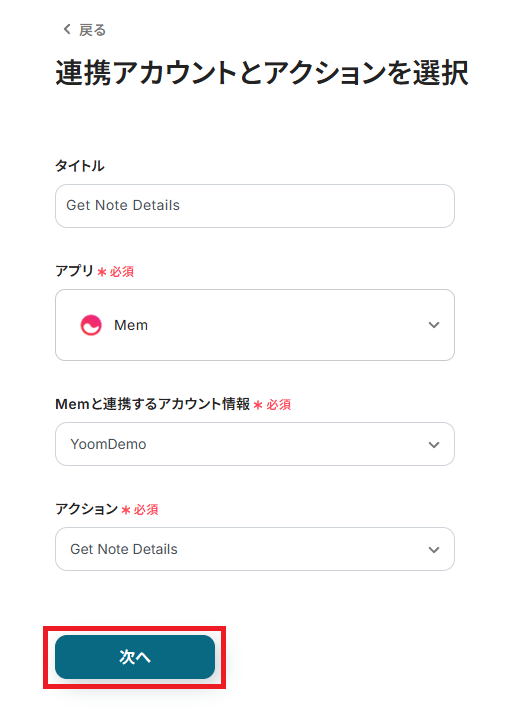
Task: Focus the タイトル input field
Action: 255,206
